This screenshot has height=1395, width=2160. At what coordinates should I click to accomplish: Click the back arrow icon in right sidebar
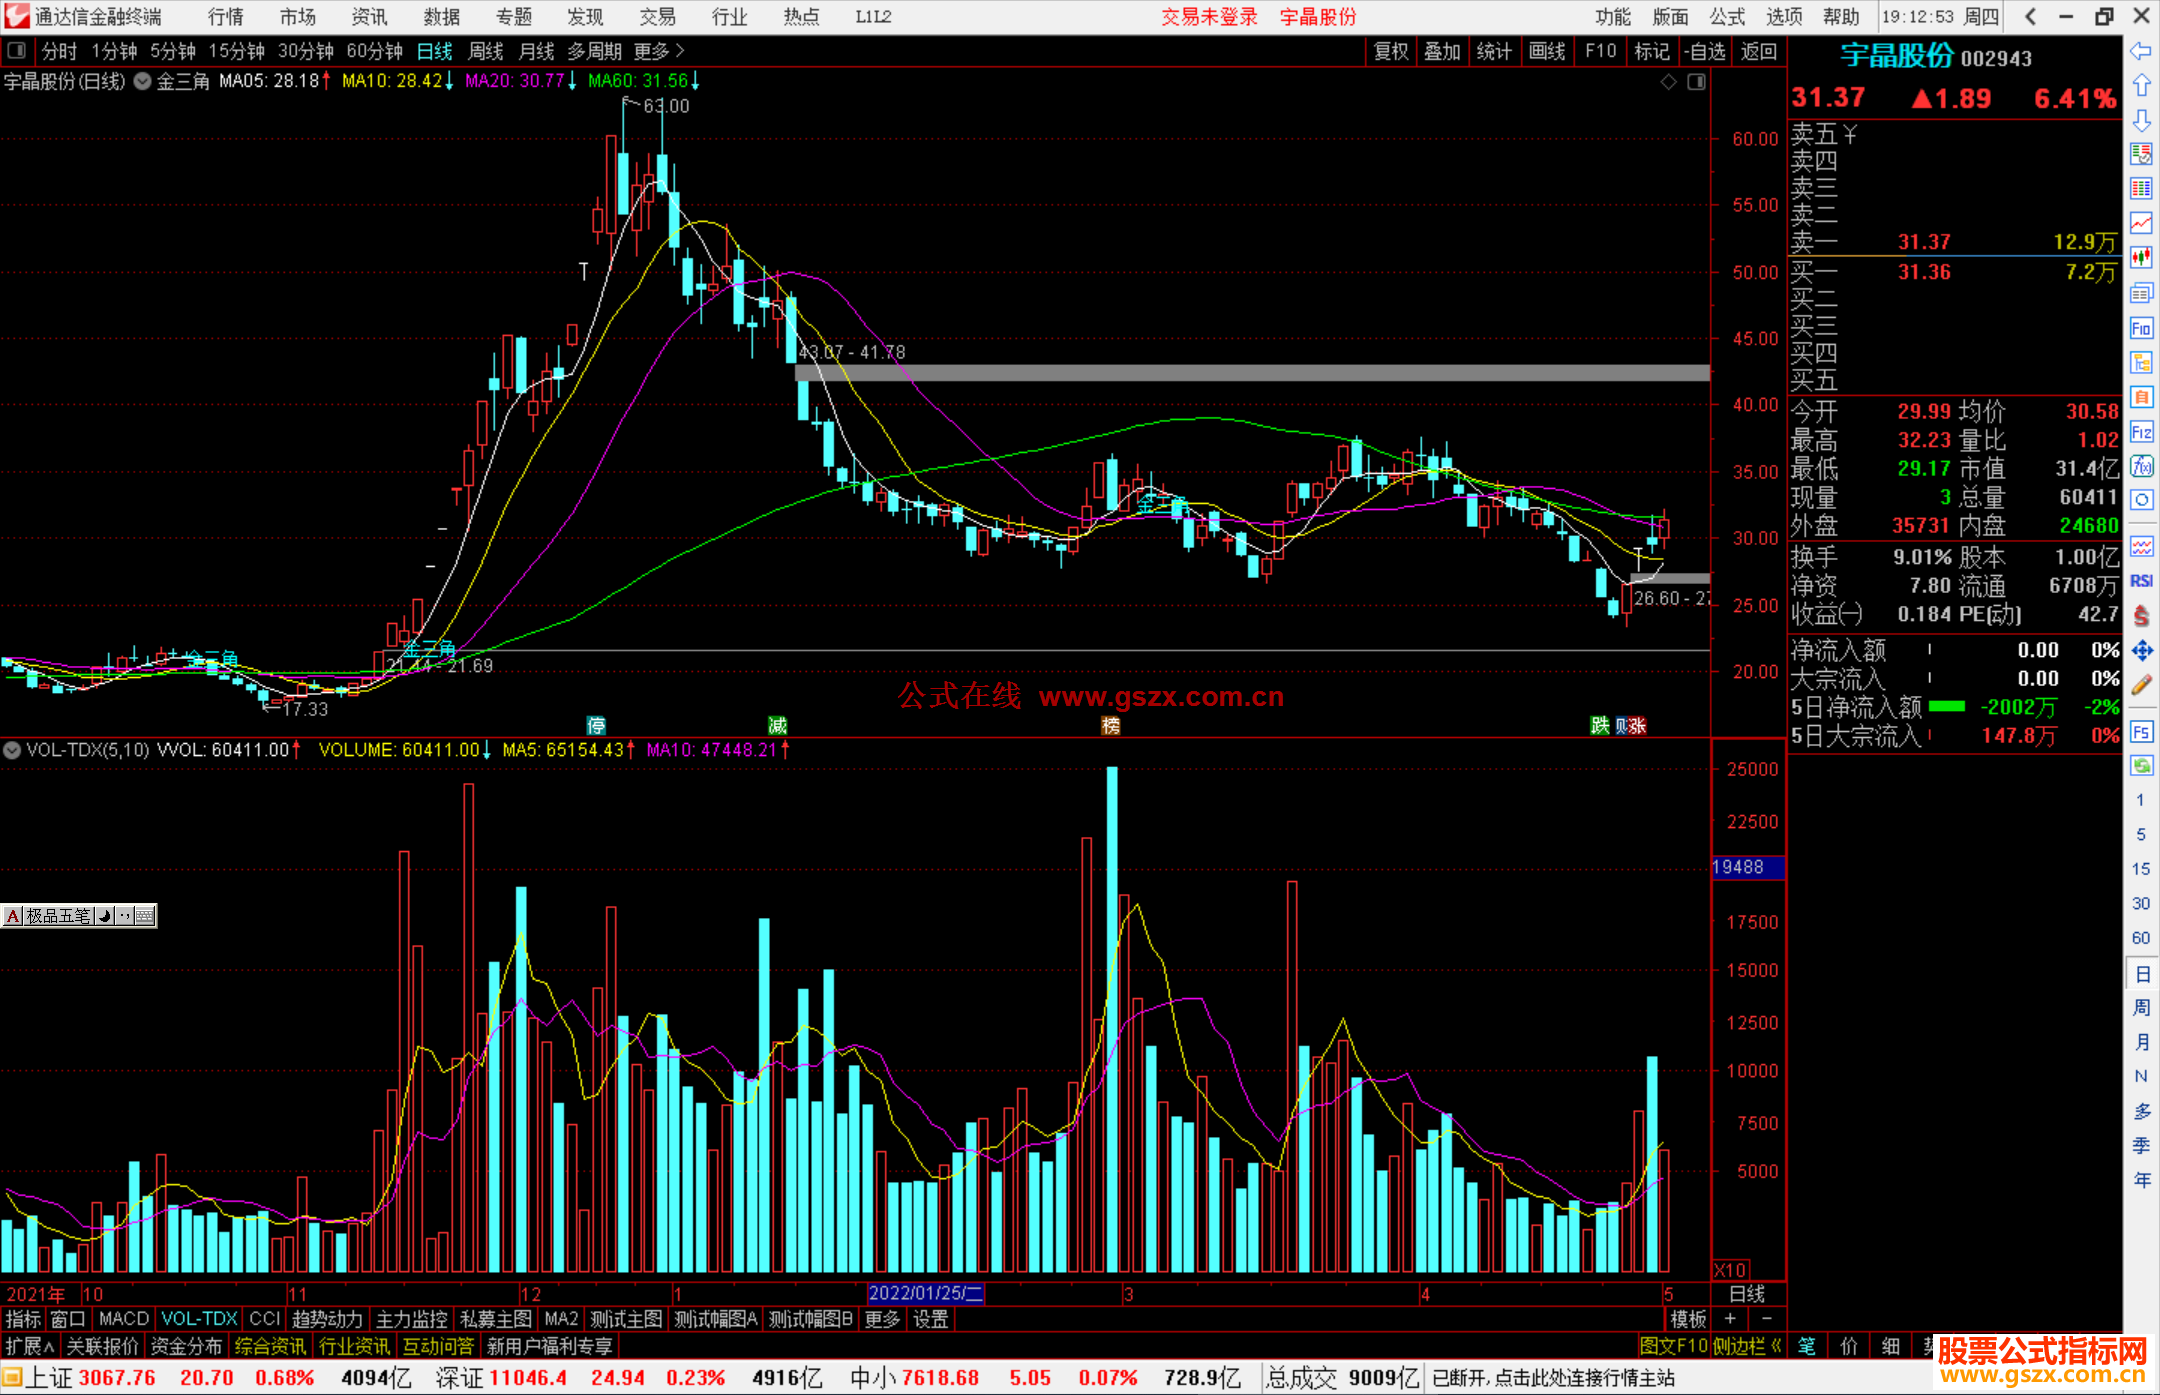[2141, 51]
